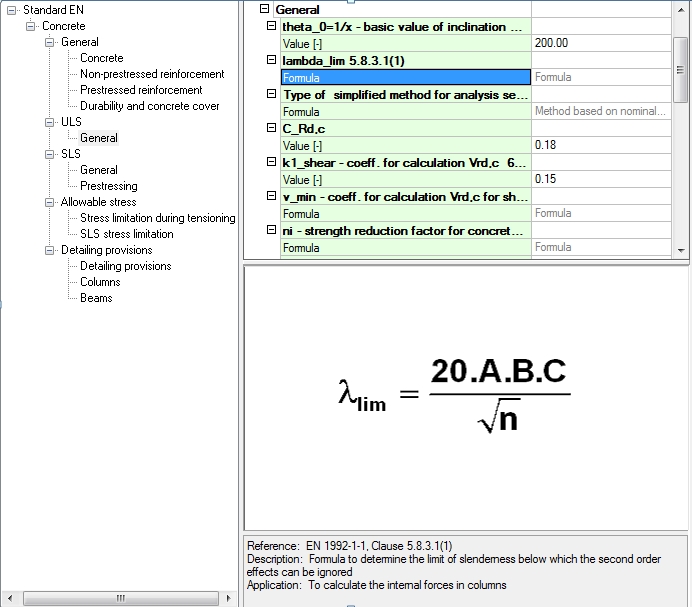Open Detailing provisions leaf item

126,266
